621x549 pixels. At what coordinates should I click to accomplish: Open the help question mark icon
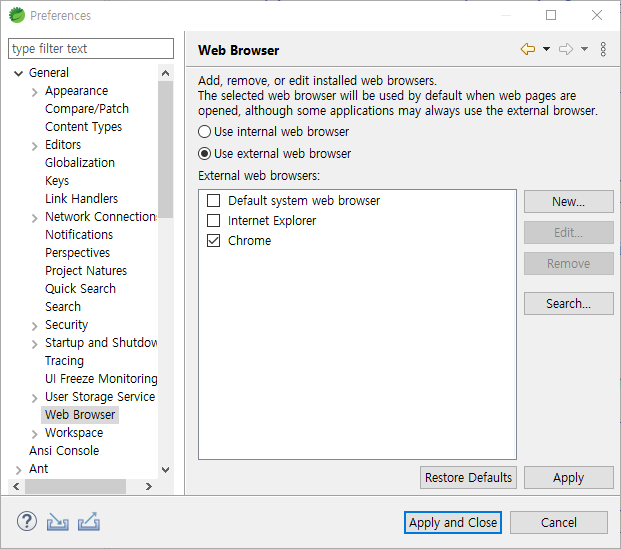(x=27, y=522)
